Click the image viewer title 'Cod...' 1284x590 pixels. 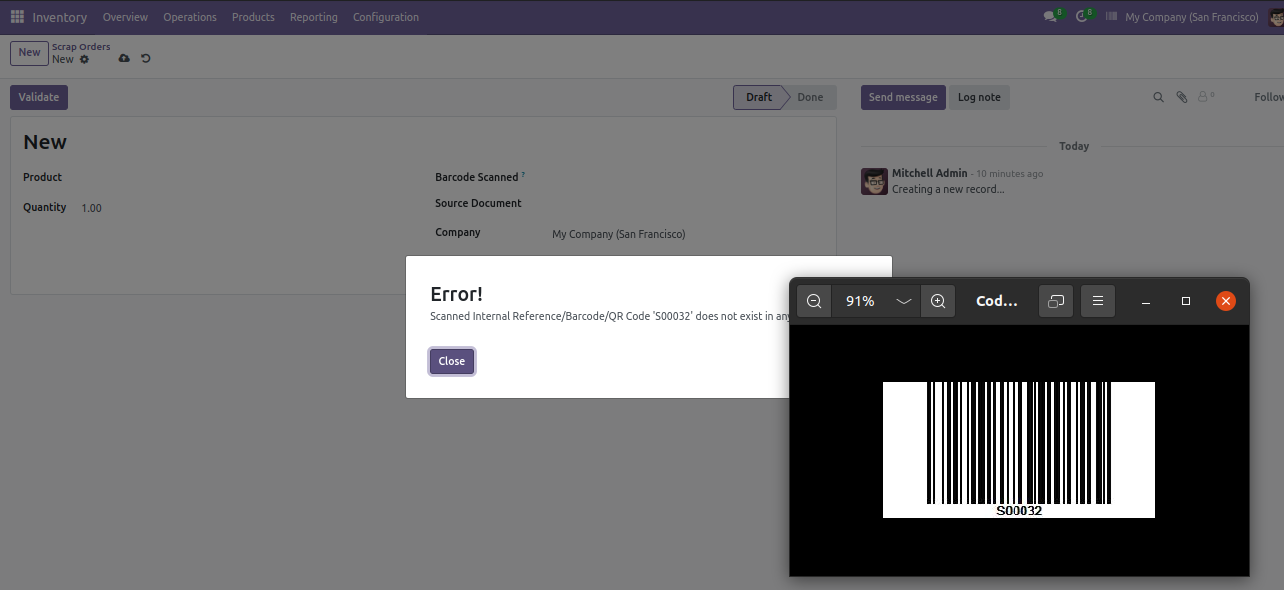(997, 301)
